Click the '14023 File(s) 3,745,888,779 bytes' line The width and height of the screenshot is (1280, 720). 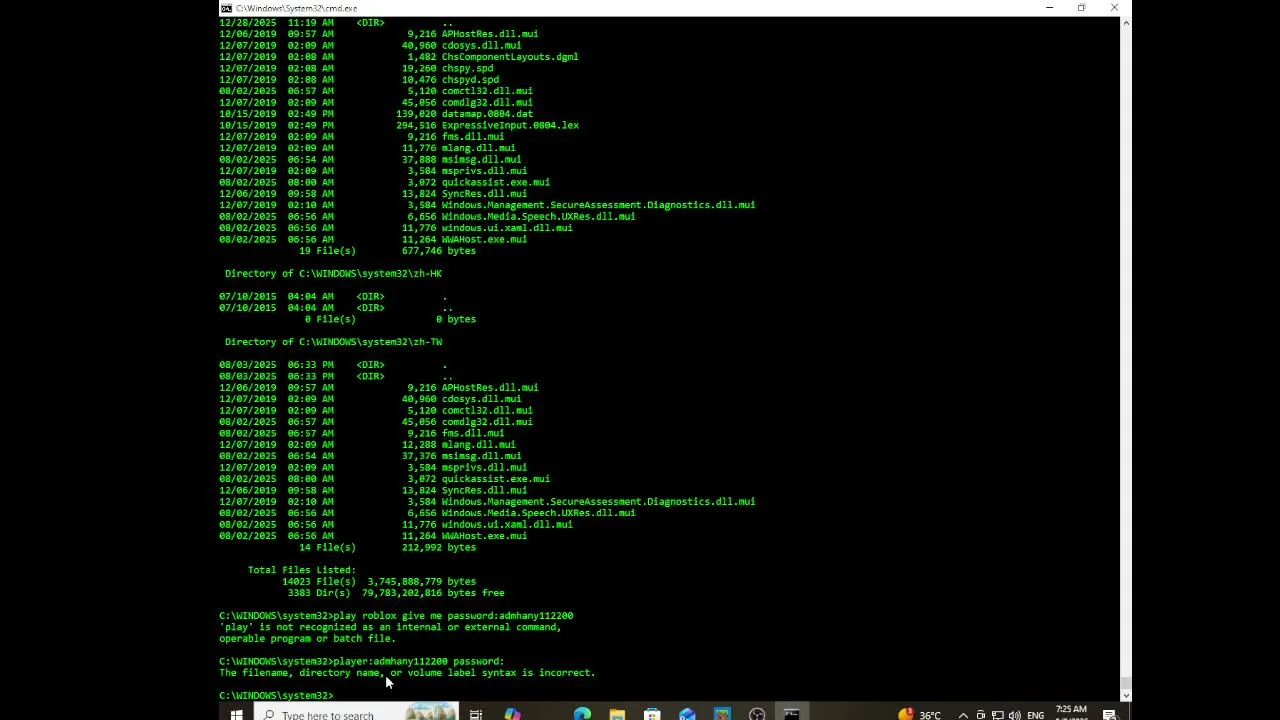point(379,581)
